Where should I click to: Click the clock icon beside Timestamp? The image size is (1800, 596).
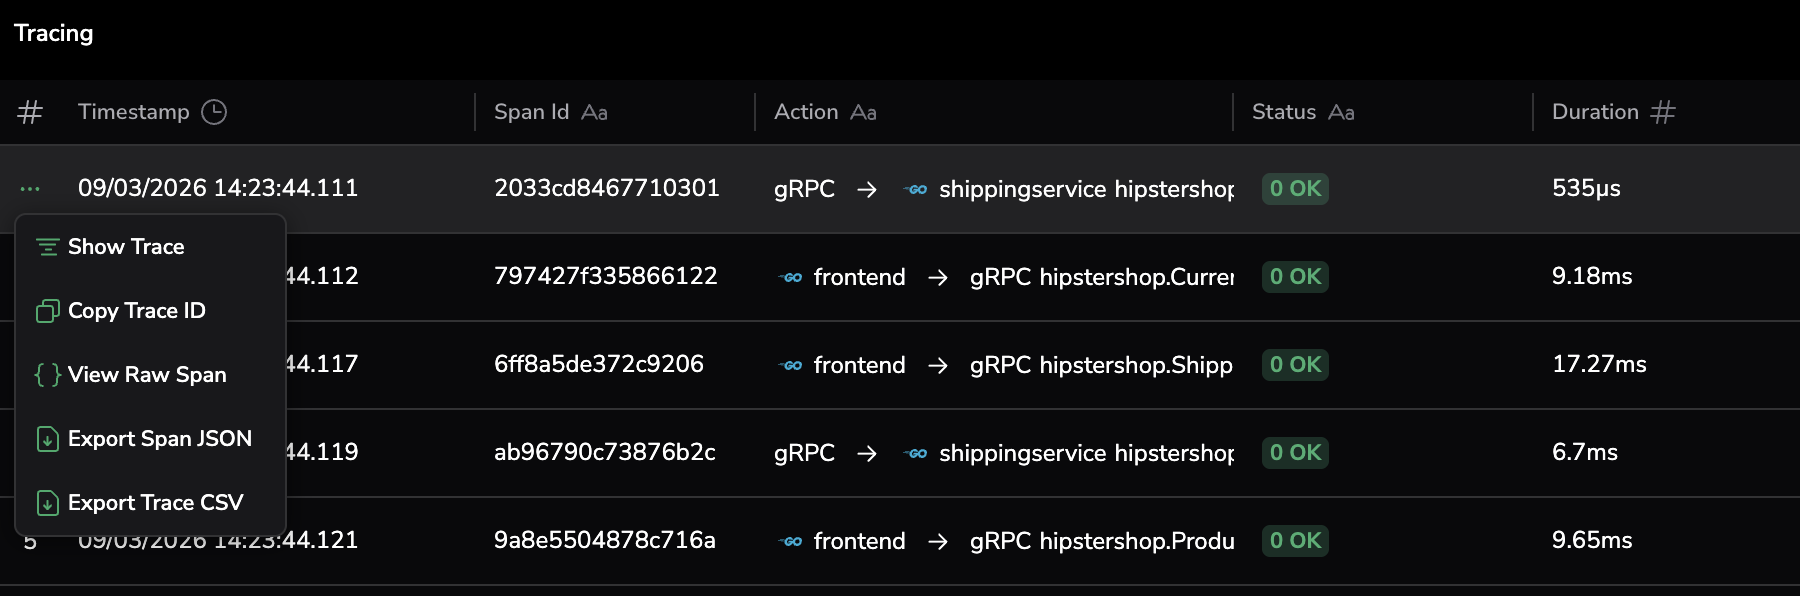click(214, 112)
